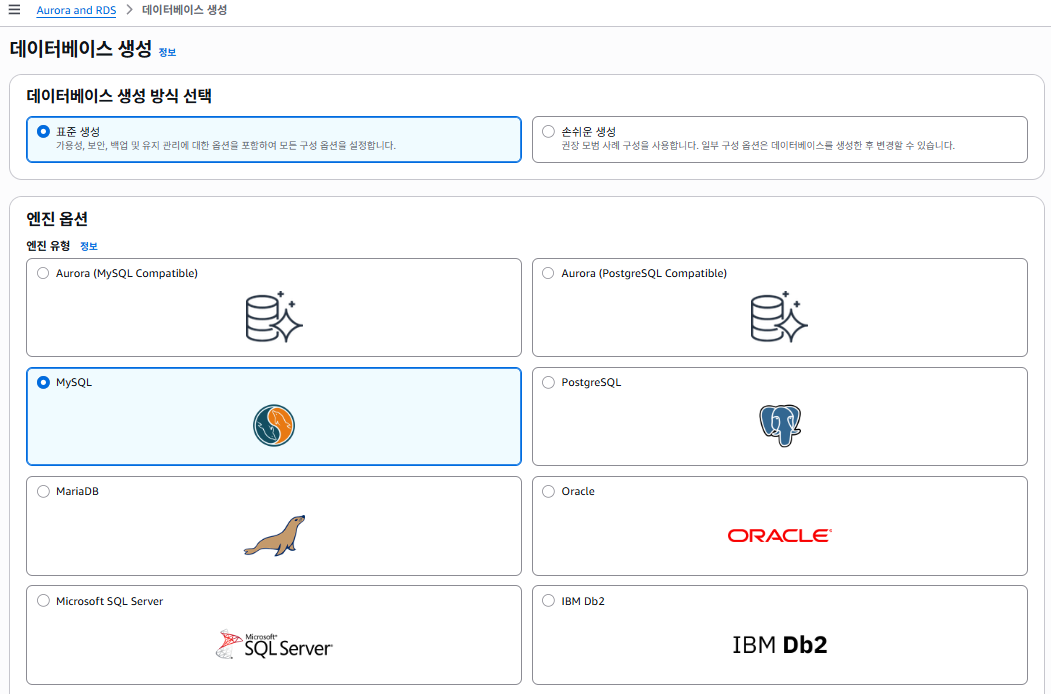1051x694 pixels.
Task: Click the MariaDB seal logo
Action: click(x=274, y=536)
